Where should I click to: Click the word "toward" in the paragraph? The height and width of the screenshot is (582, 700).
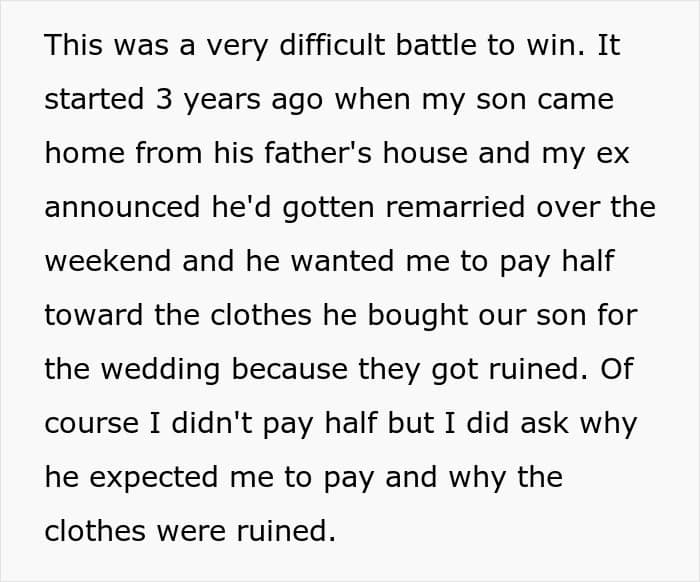point(94,315)
